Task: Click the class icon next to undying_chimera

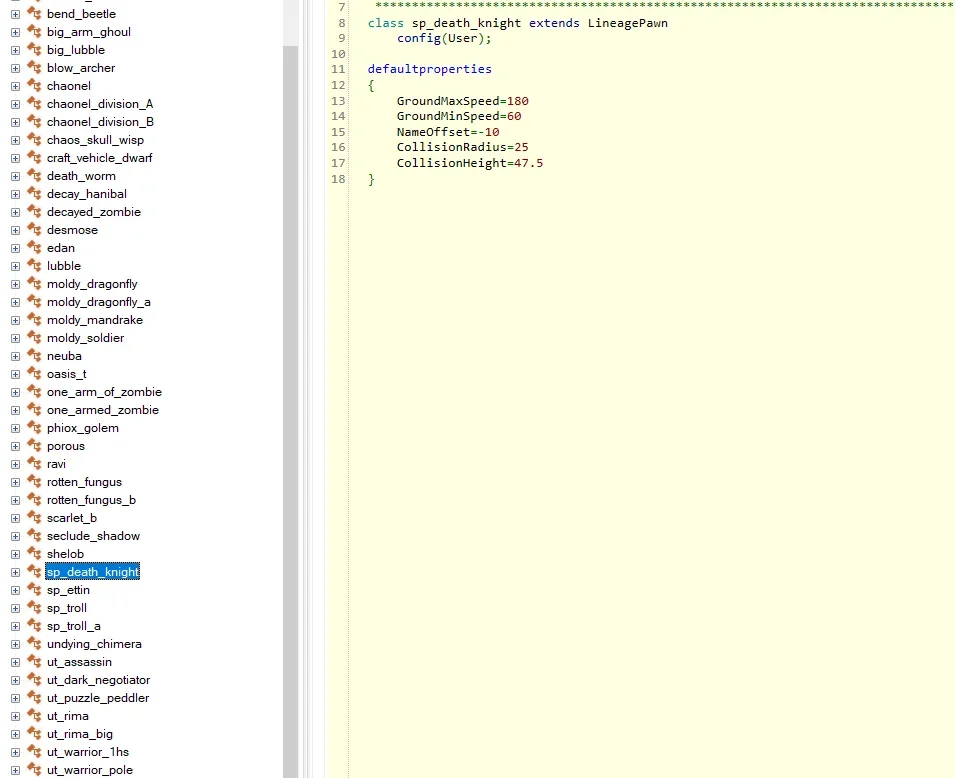Action: (34, 644)
